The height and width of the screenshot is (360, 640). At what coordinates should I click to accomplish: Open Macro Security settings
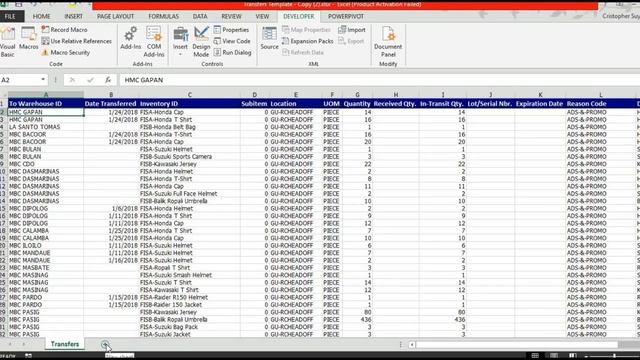[x=66, y=53]
